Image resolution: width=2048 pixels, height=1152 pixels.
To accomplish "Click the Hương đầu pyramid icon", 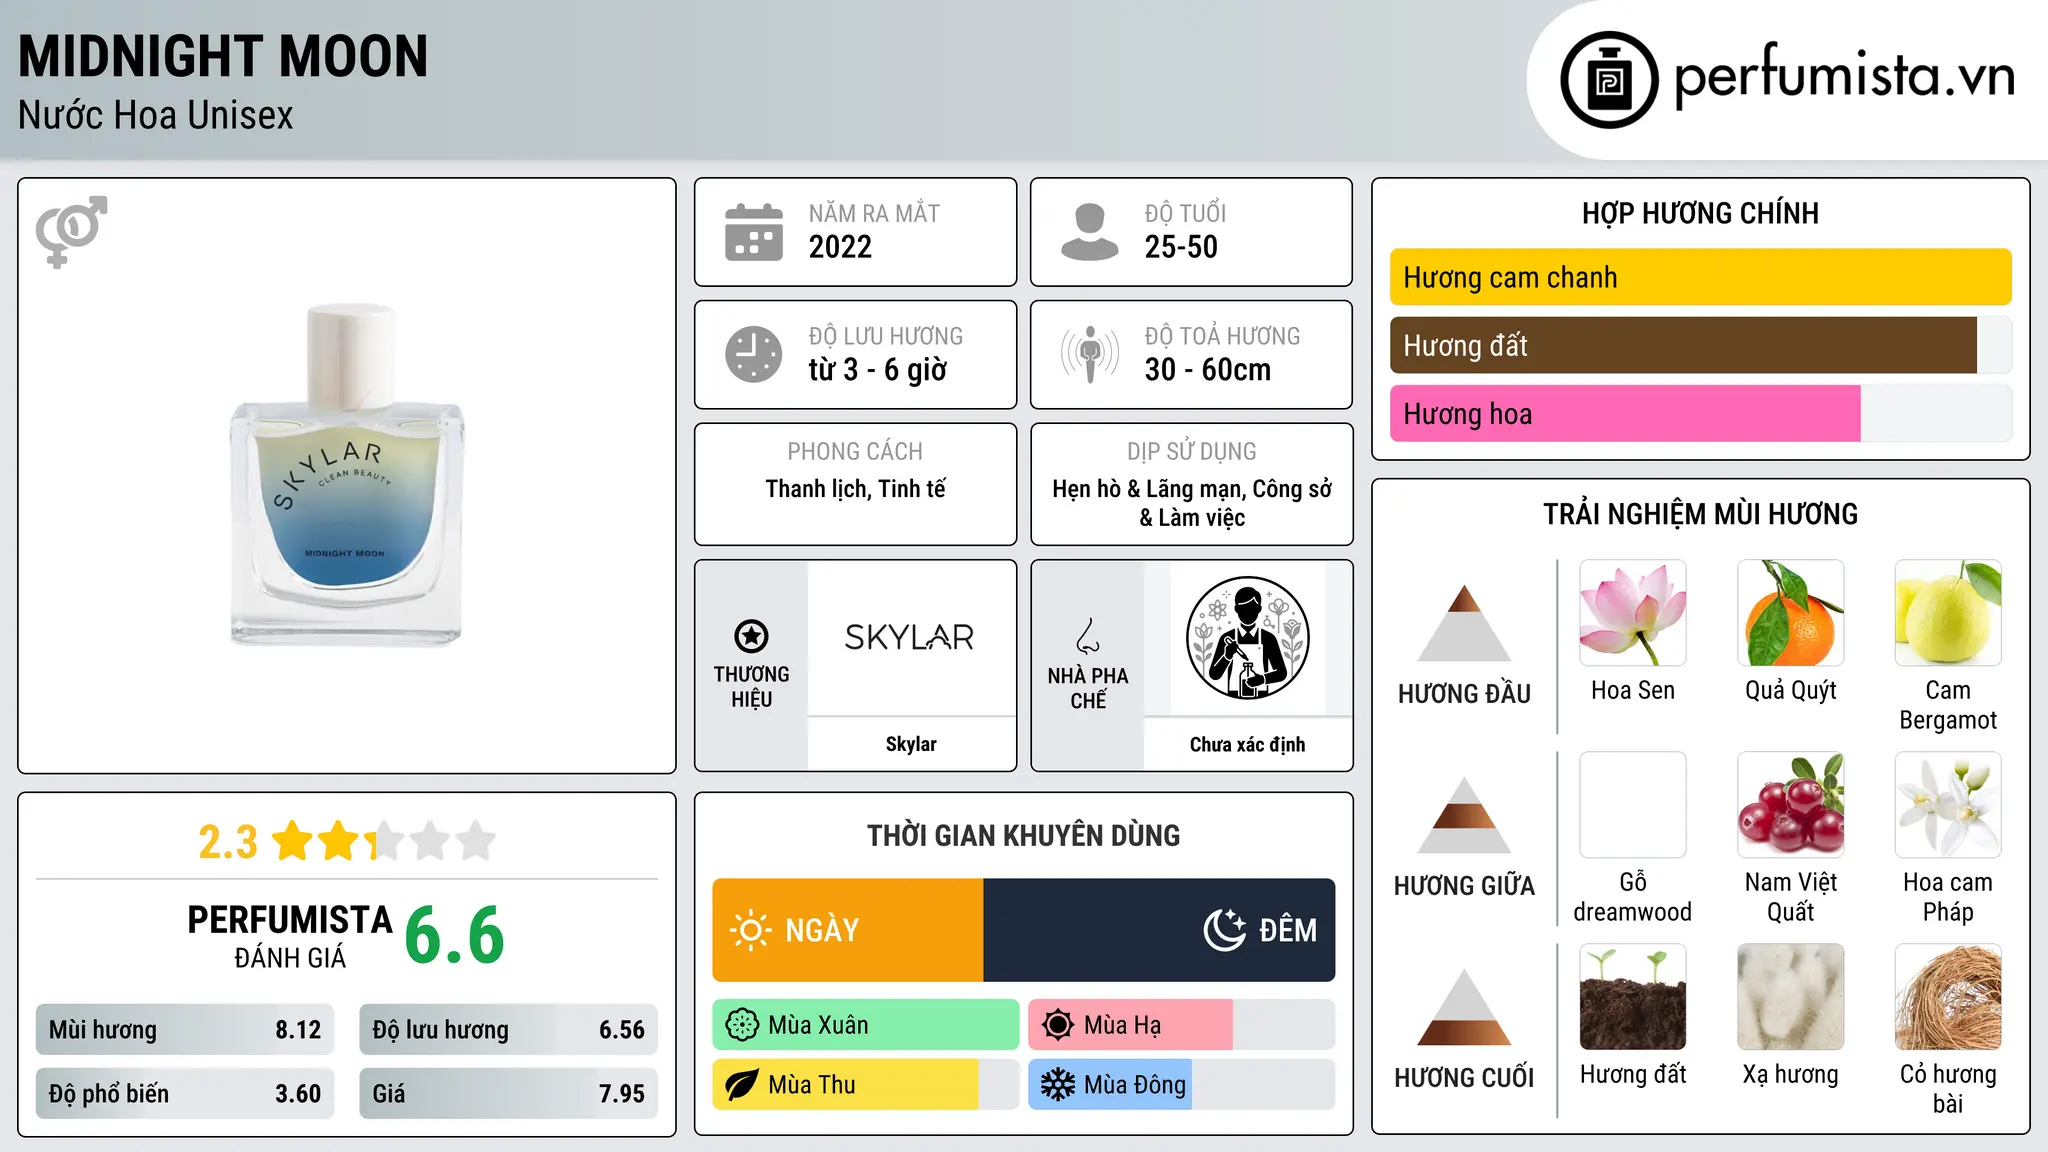I will [x=1464, y=623].
